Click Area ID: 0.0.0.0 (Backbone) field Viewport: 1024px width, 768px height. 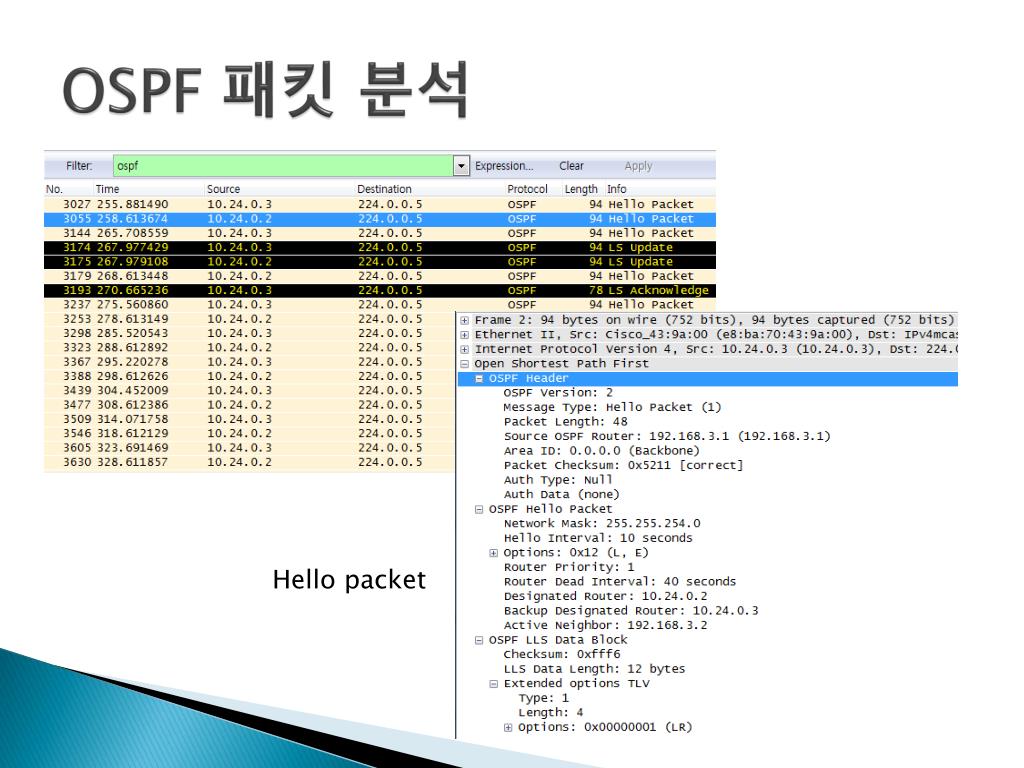point(601,451)
